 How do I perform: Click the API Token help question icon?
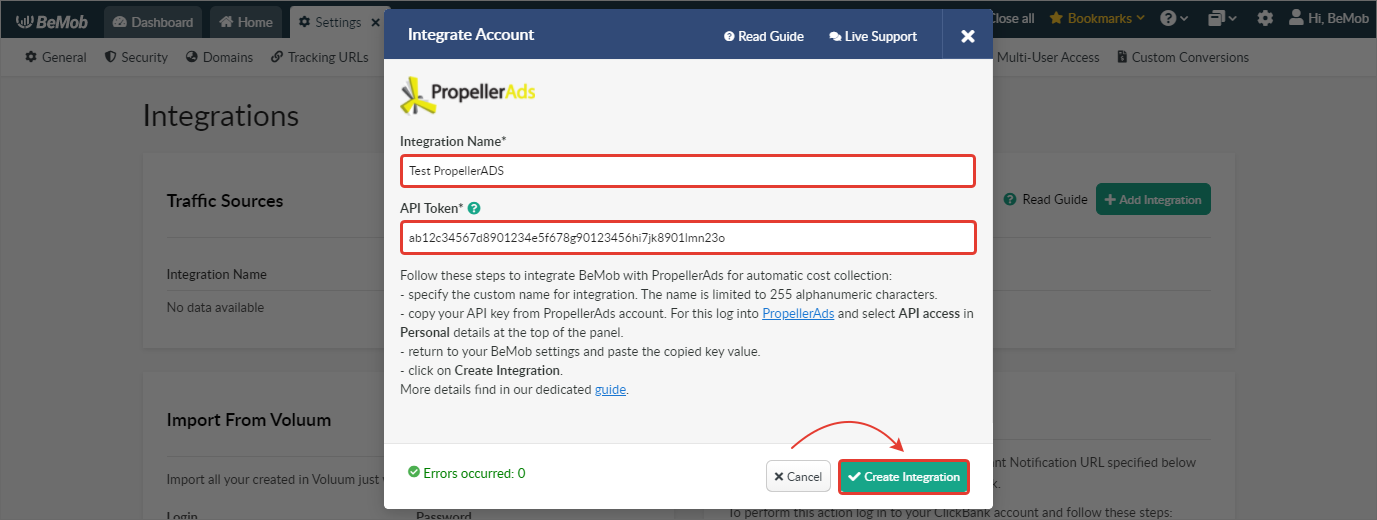[x=474, y=209]
